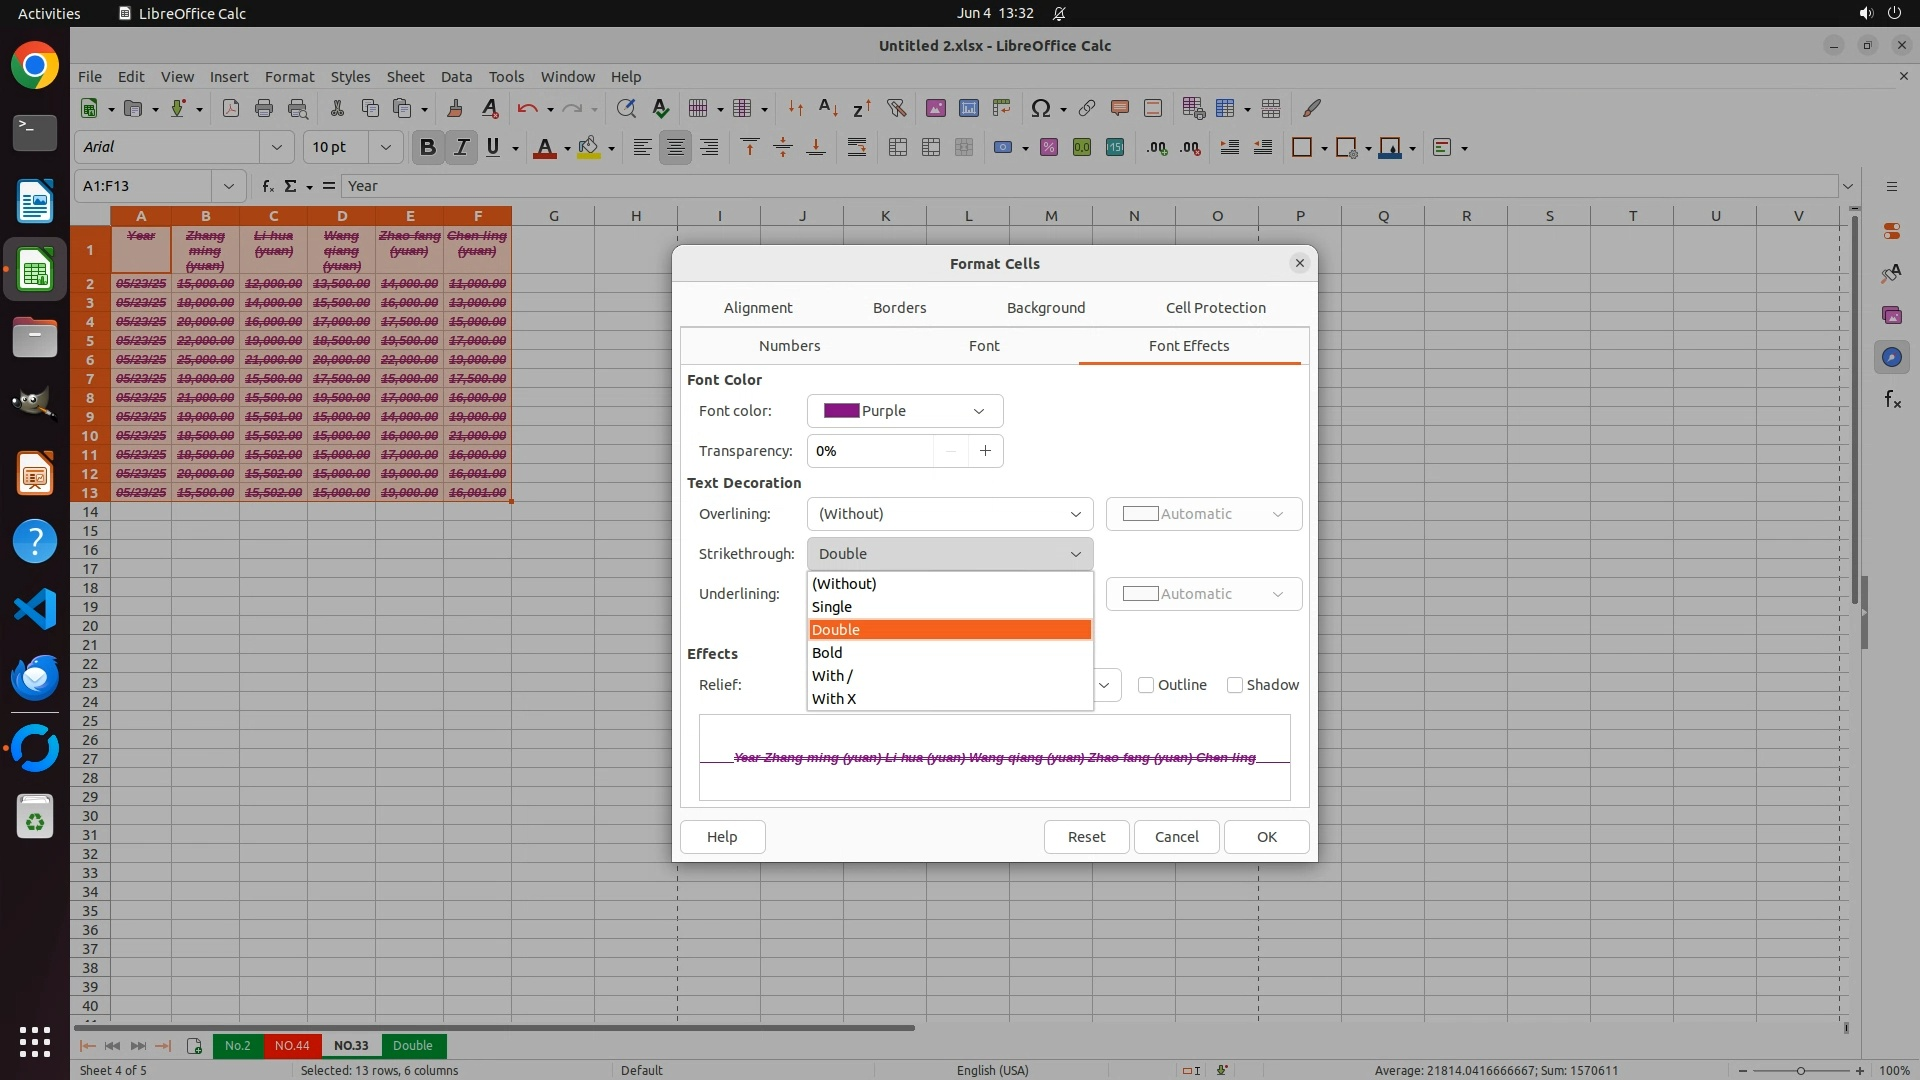Click the OK button
Viewport: 1920px width, 1080px height.
[x=1266, y=837]
